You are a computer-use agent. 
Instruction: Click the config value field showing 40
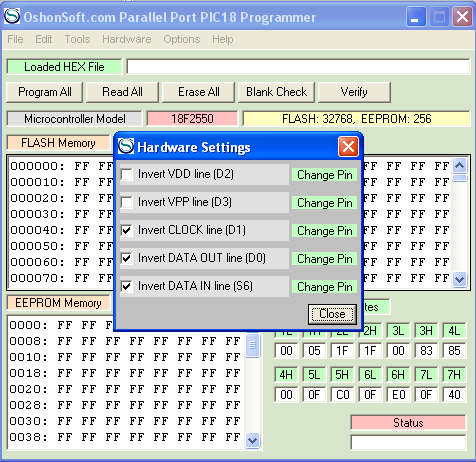pyautogui.click(x=454, y=395)
